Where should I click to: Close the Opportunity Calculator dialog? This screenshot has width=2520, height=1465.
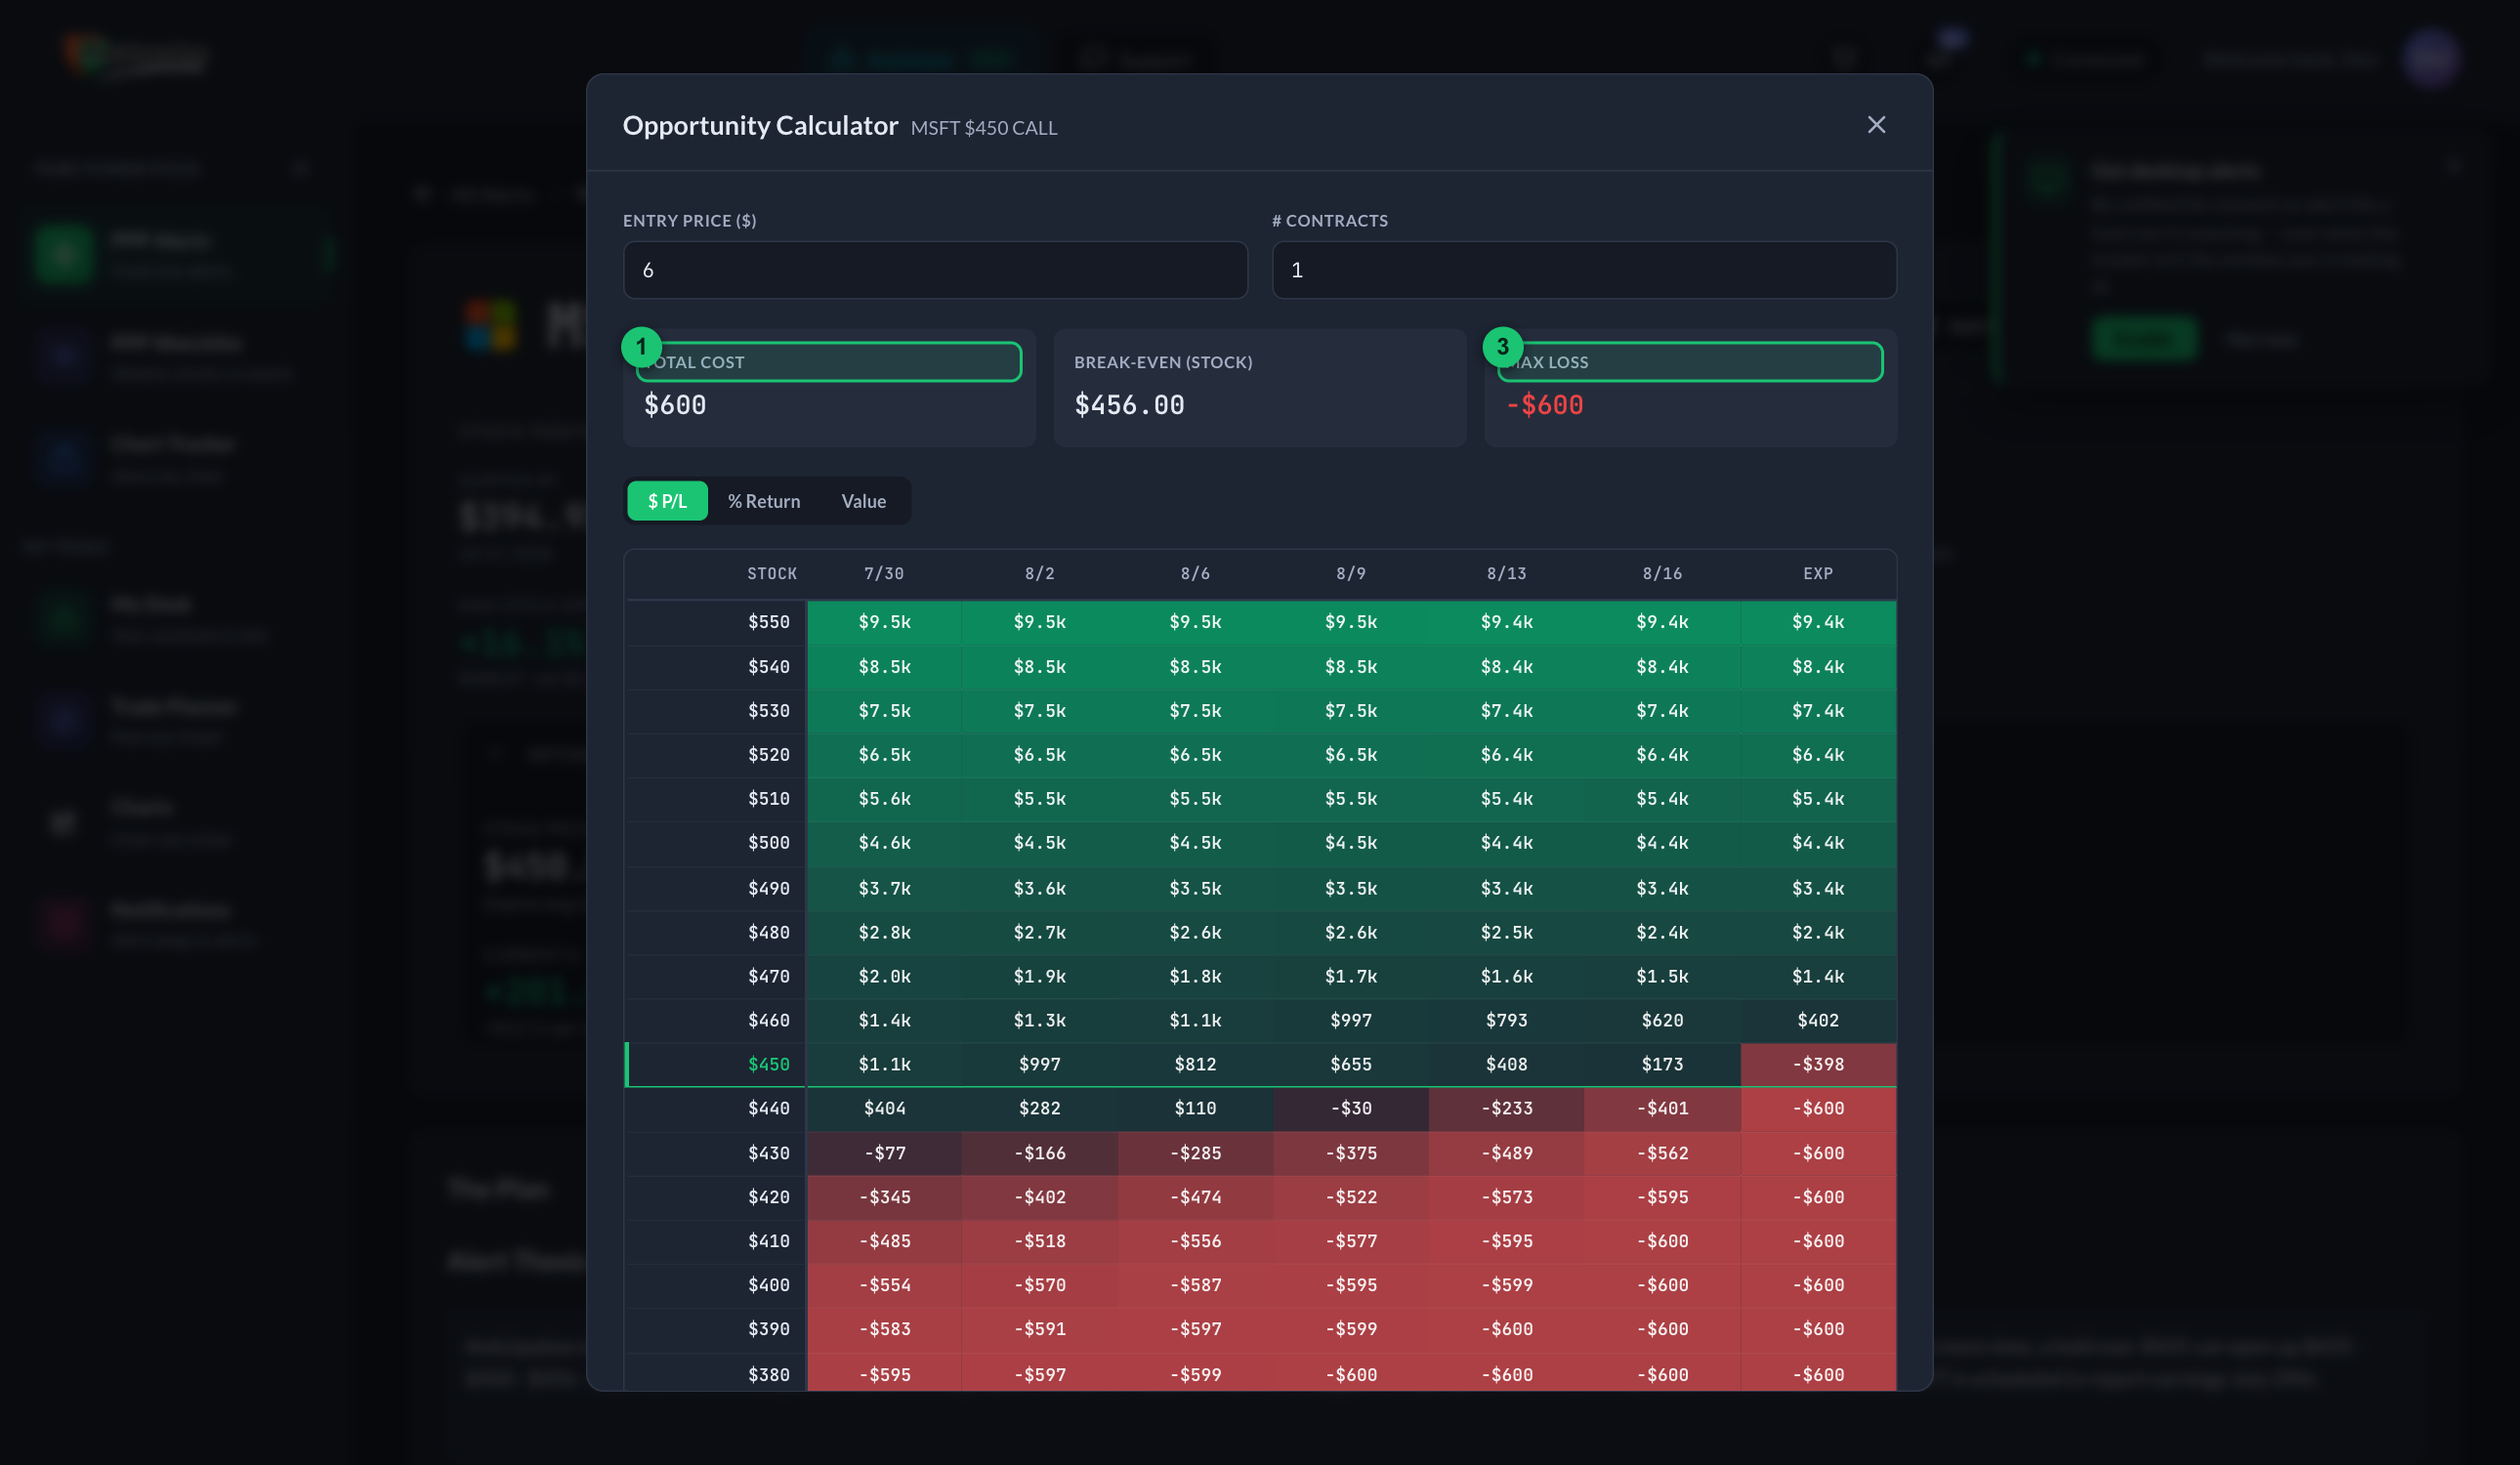click(x=1876, y=125)
